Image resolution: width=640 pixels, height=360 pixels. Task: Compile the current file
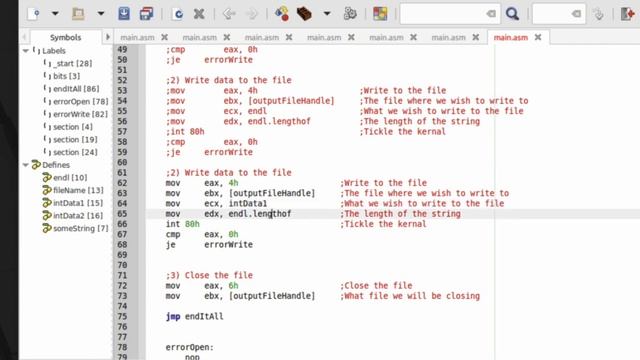[282, 14]
